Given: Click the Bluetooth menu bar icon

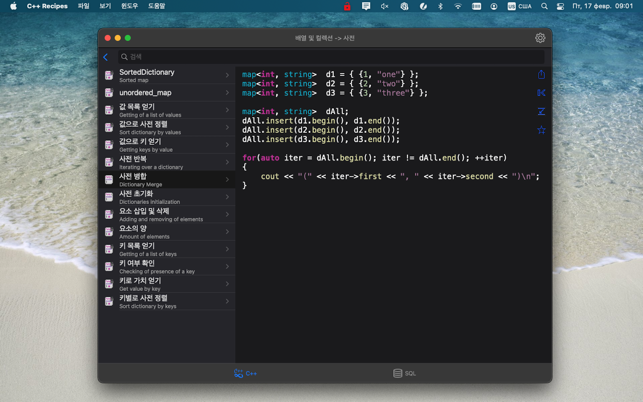Looking at the screenshot, I should coord(440,6).
